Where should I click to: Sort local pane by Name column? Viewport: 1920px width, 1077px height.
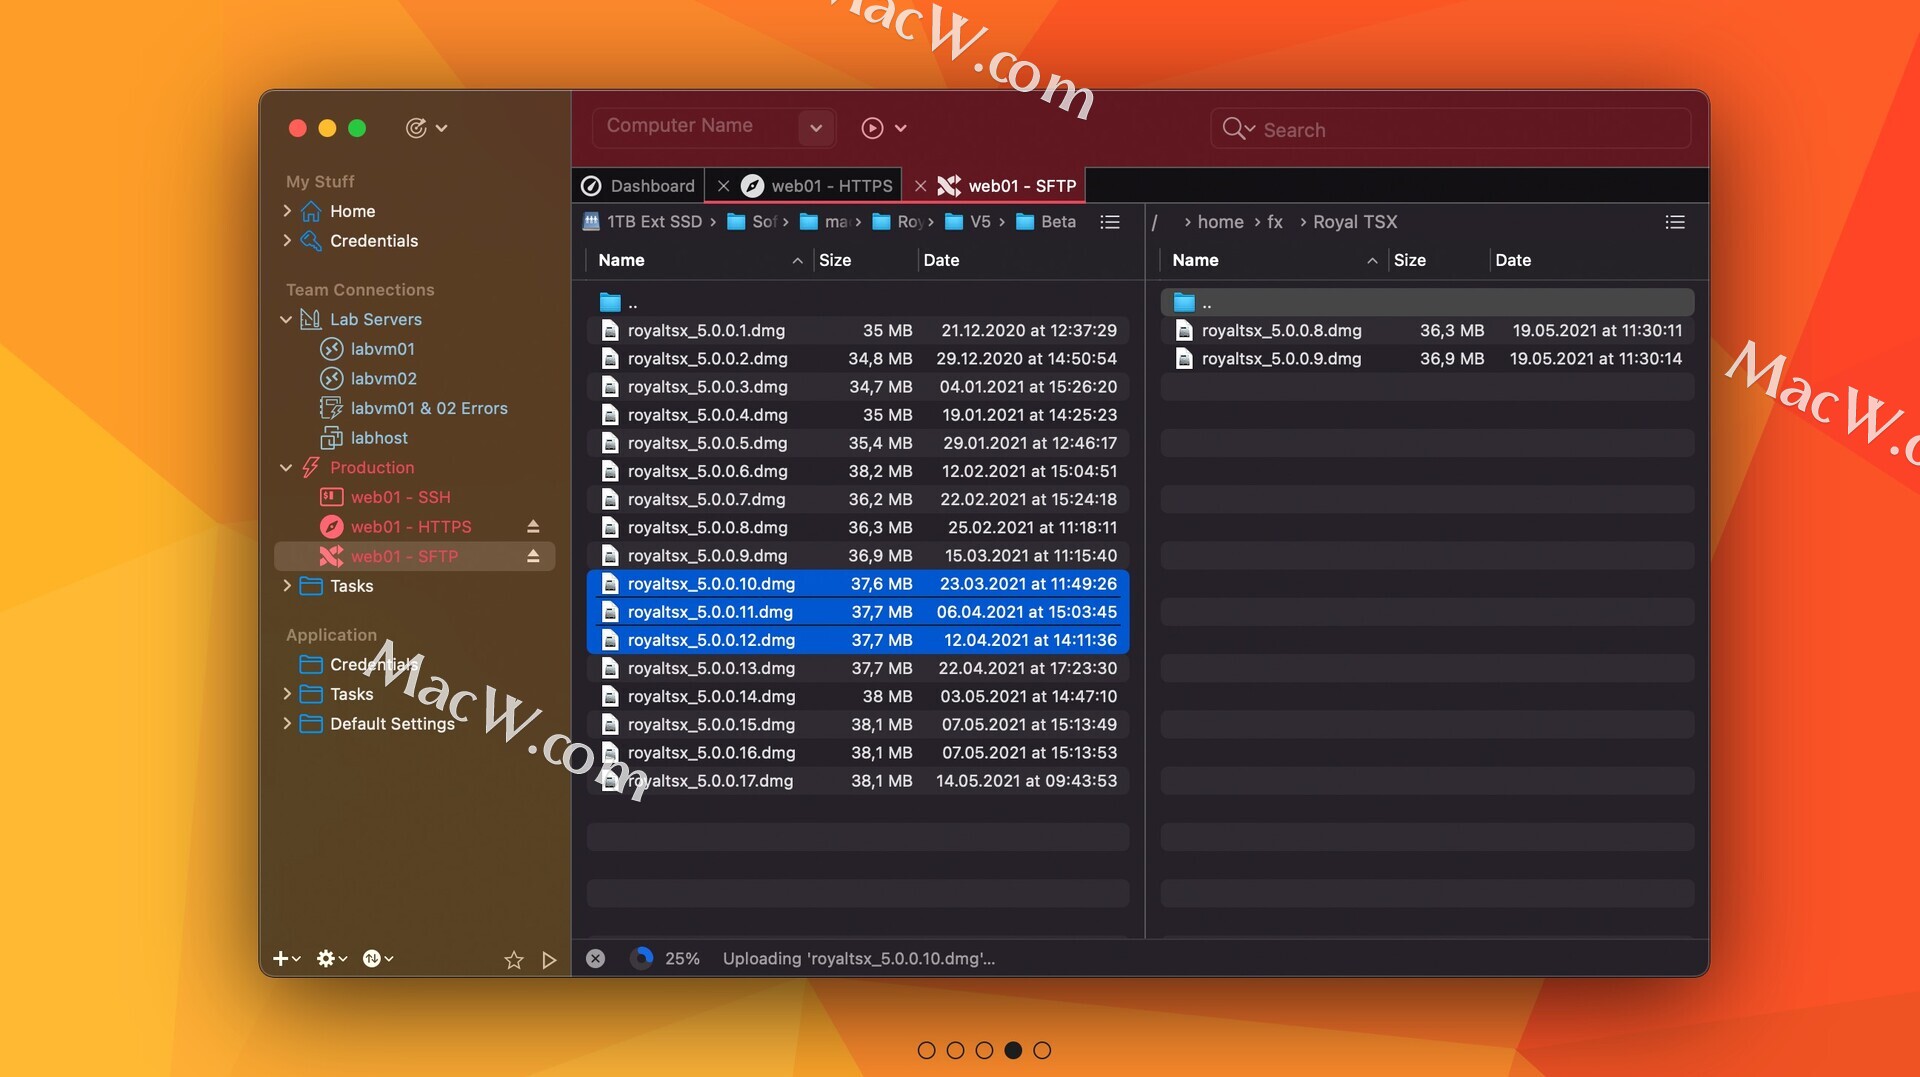pyautogui.click(x=698, y=260)
